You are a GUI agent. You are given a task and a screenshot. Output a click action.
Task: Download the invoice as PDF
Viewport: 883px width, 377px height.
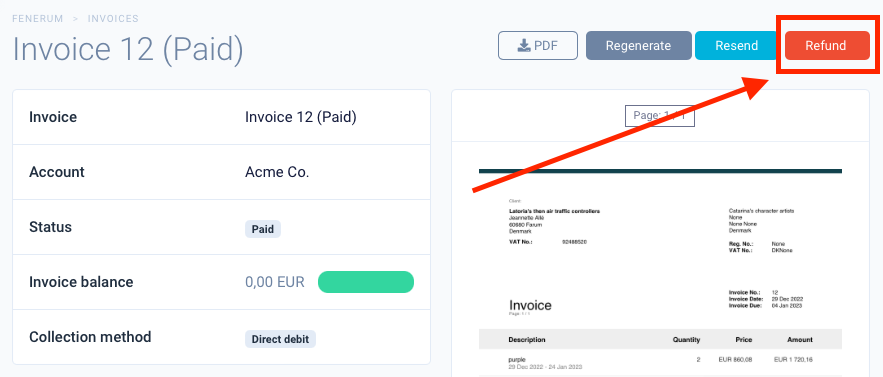pos(538,46)
